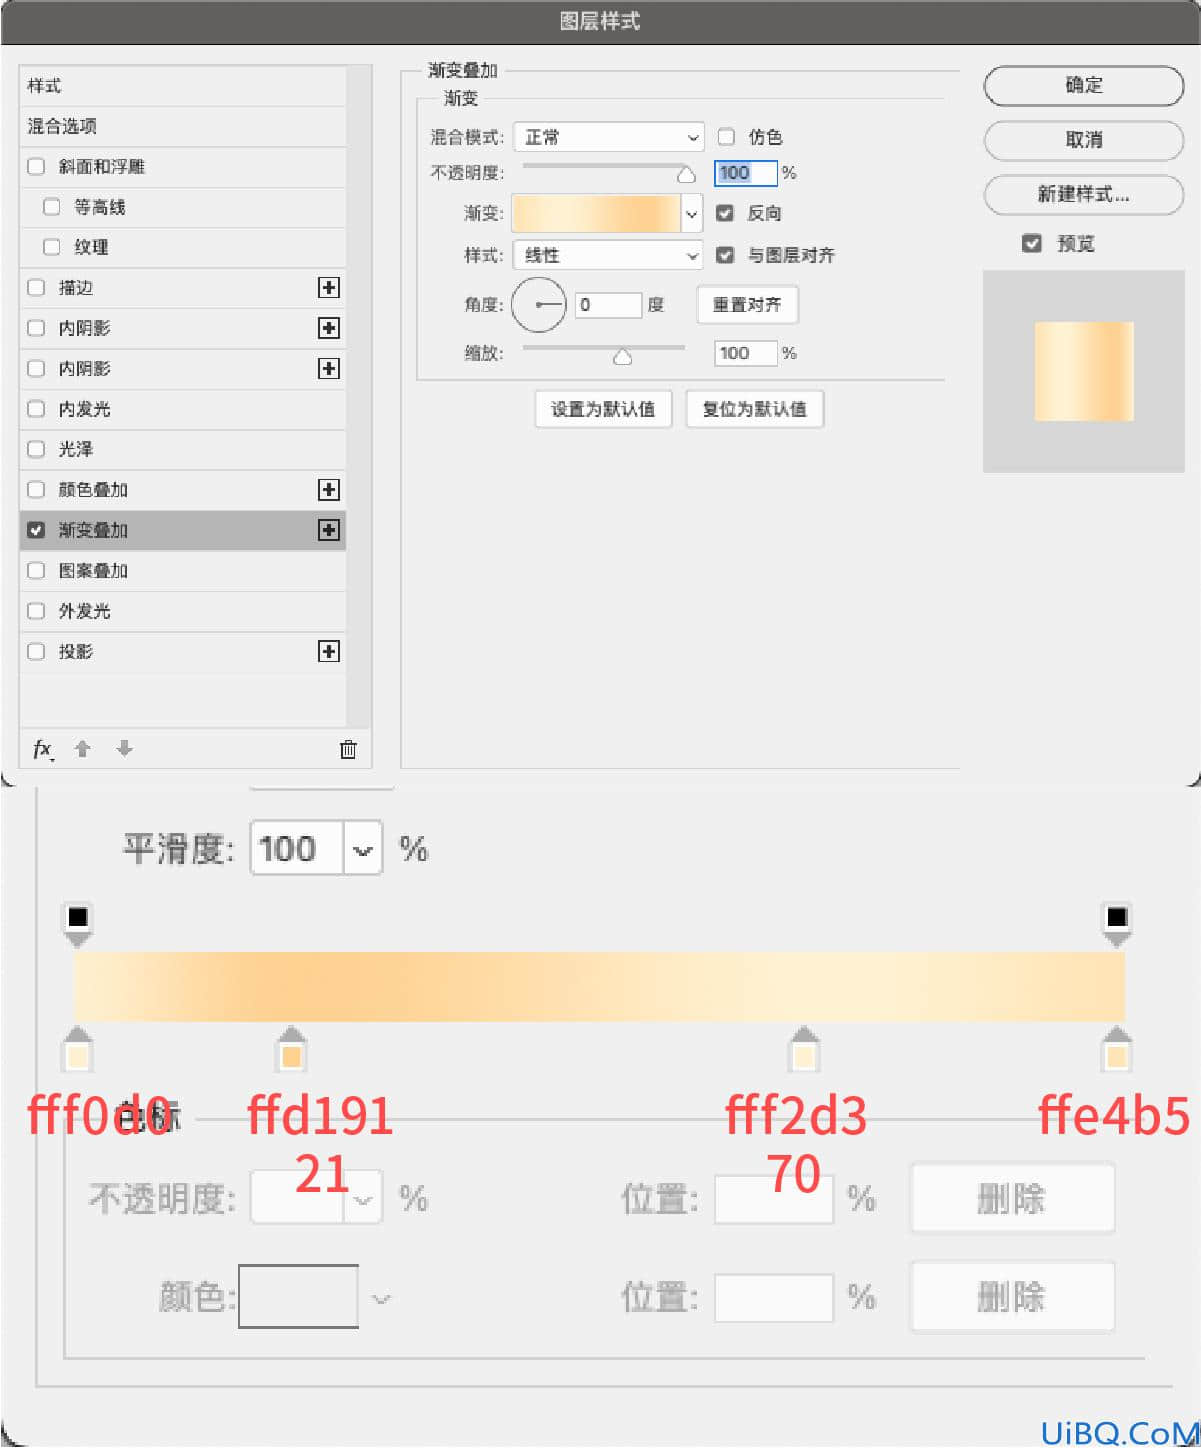Enable 斜面和浮雕 checkbox
Viewport: 1201px width, 1448px height.
click(36, 167)
